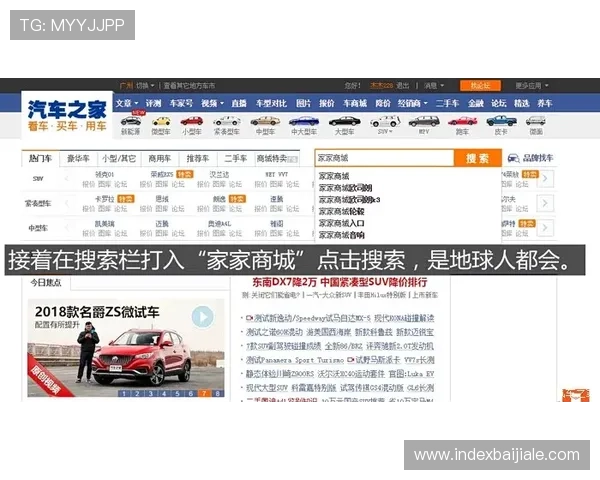Select the 中型车 car icon in the top strip
This screenshot has height=480, width=600.
[x=265, y=122]
